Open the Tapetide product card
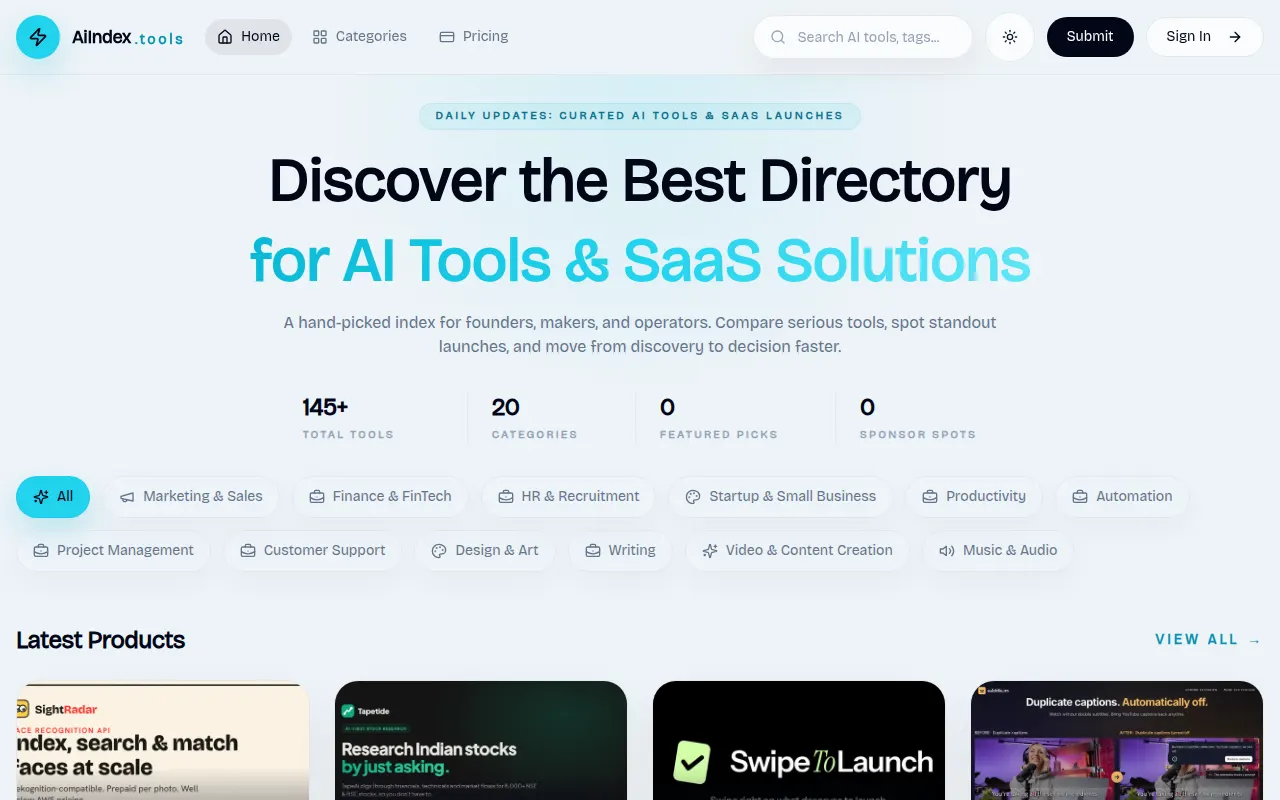Image resolution: width=1280 pixels, height=800 pixels. pyautogui.click(x=481, y=741)
